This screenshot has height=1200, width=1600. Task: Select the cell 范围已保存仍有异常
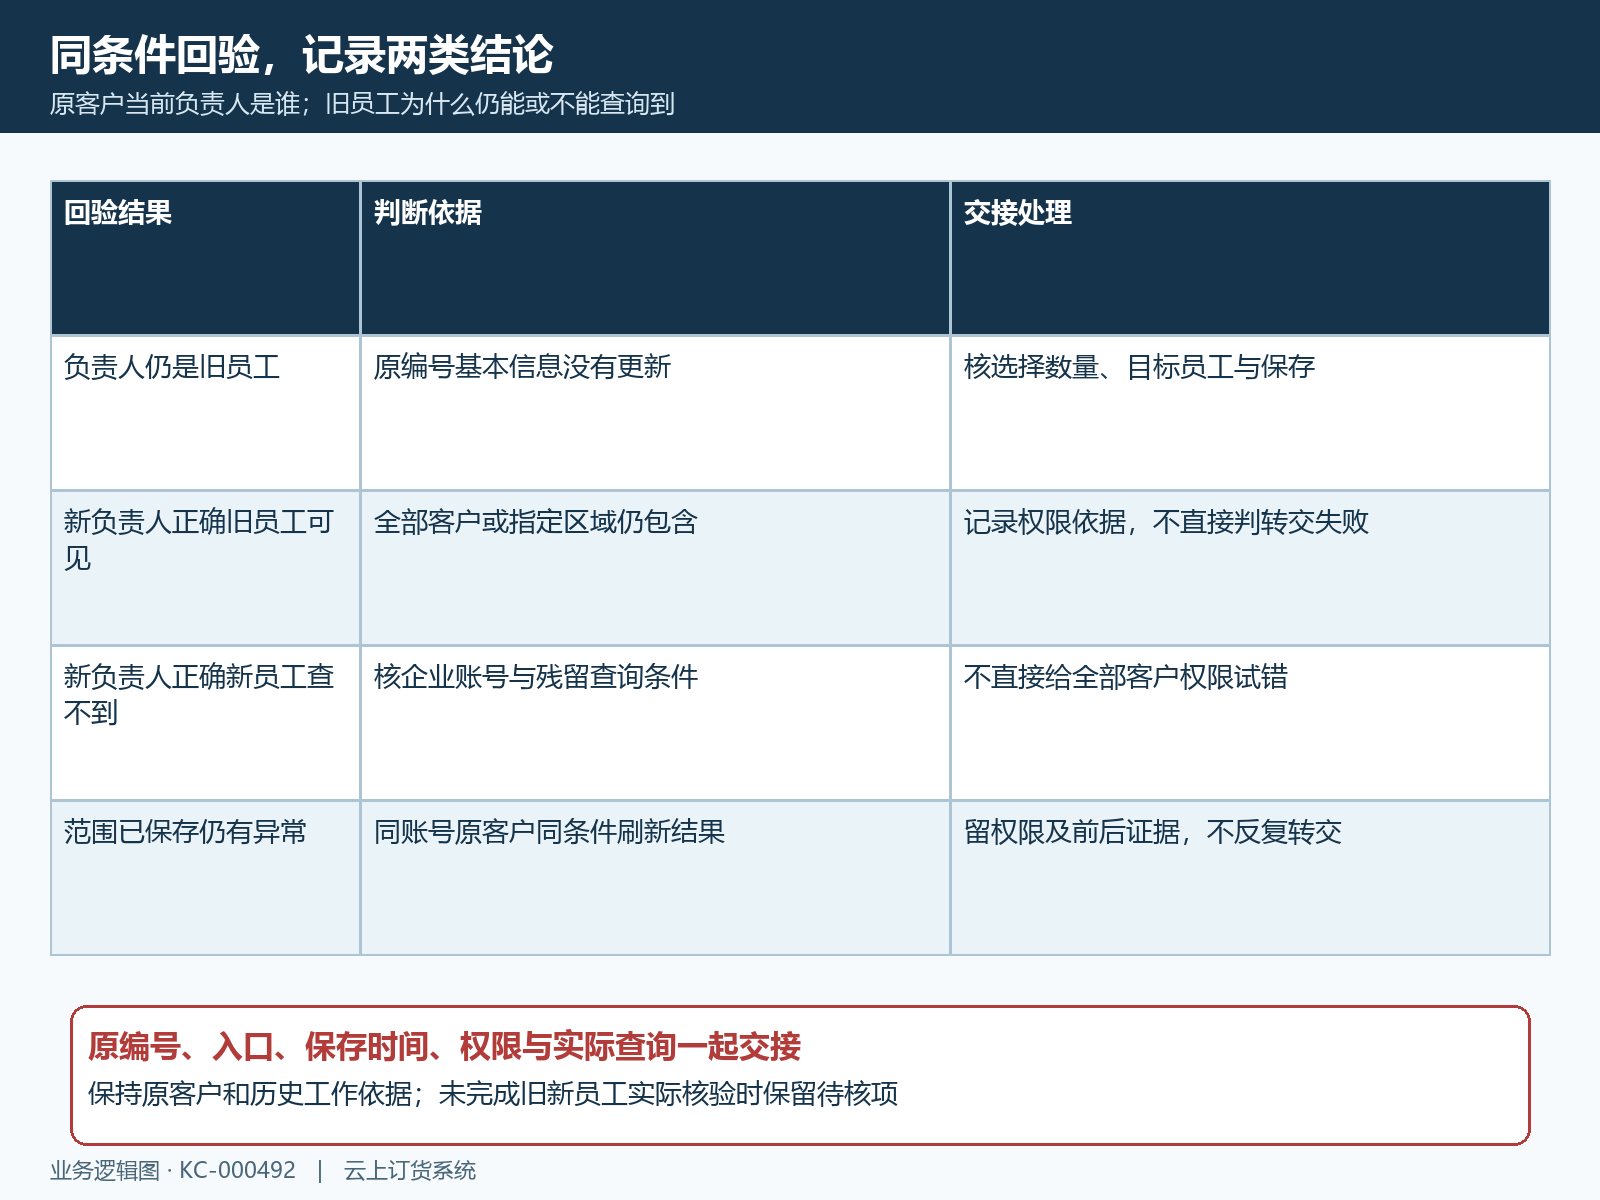coord(205,878)
